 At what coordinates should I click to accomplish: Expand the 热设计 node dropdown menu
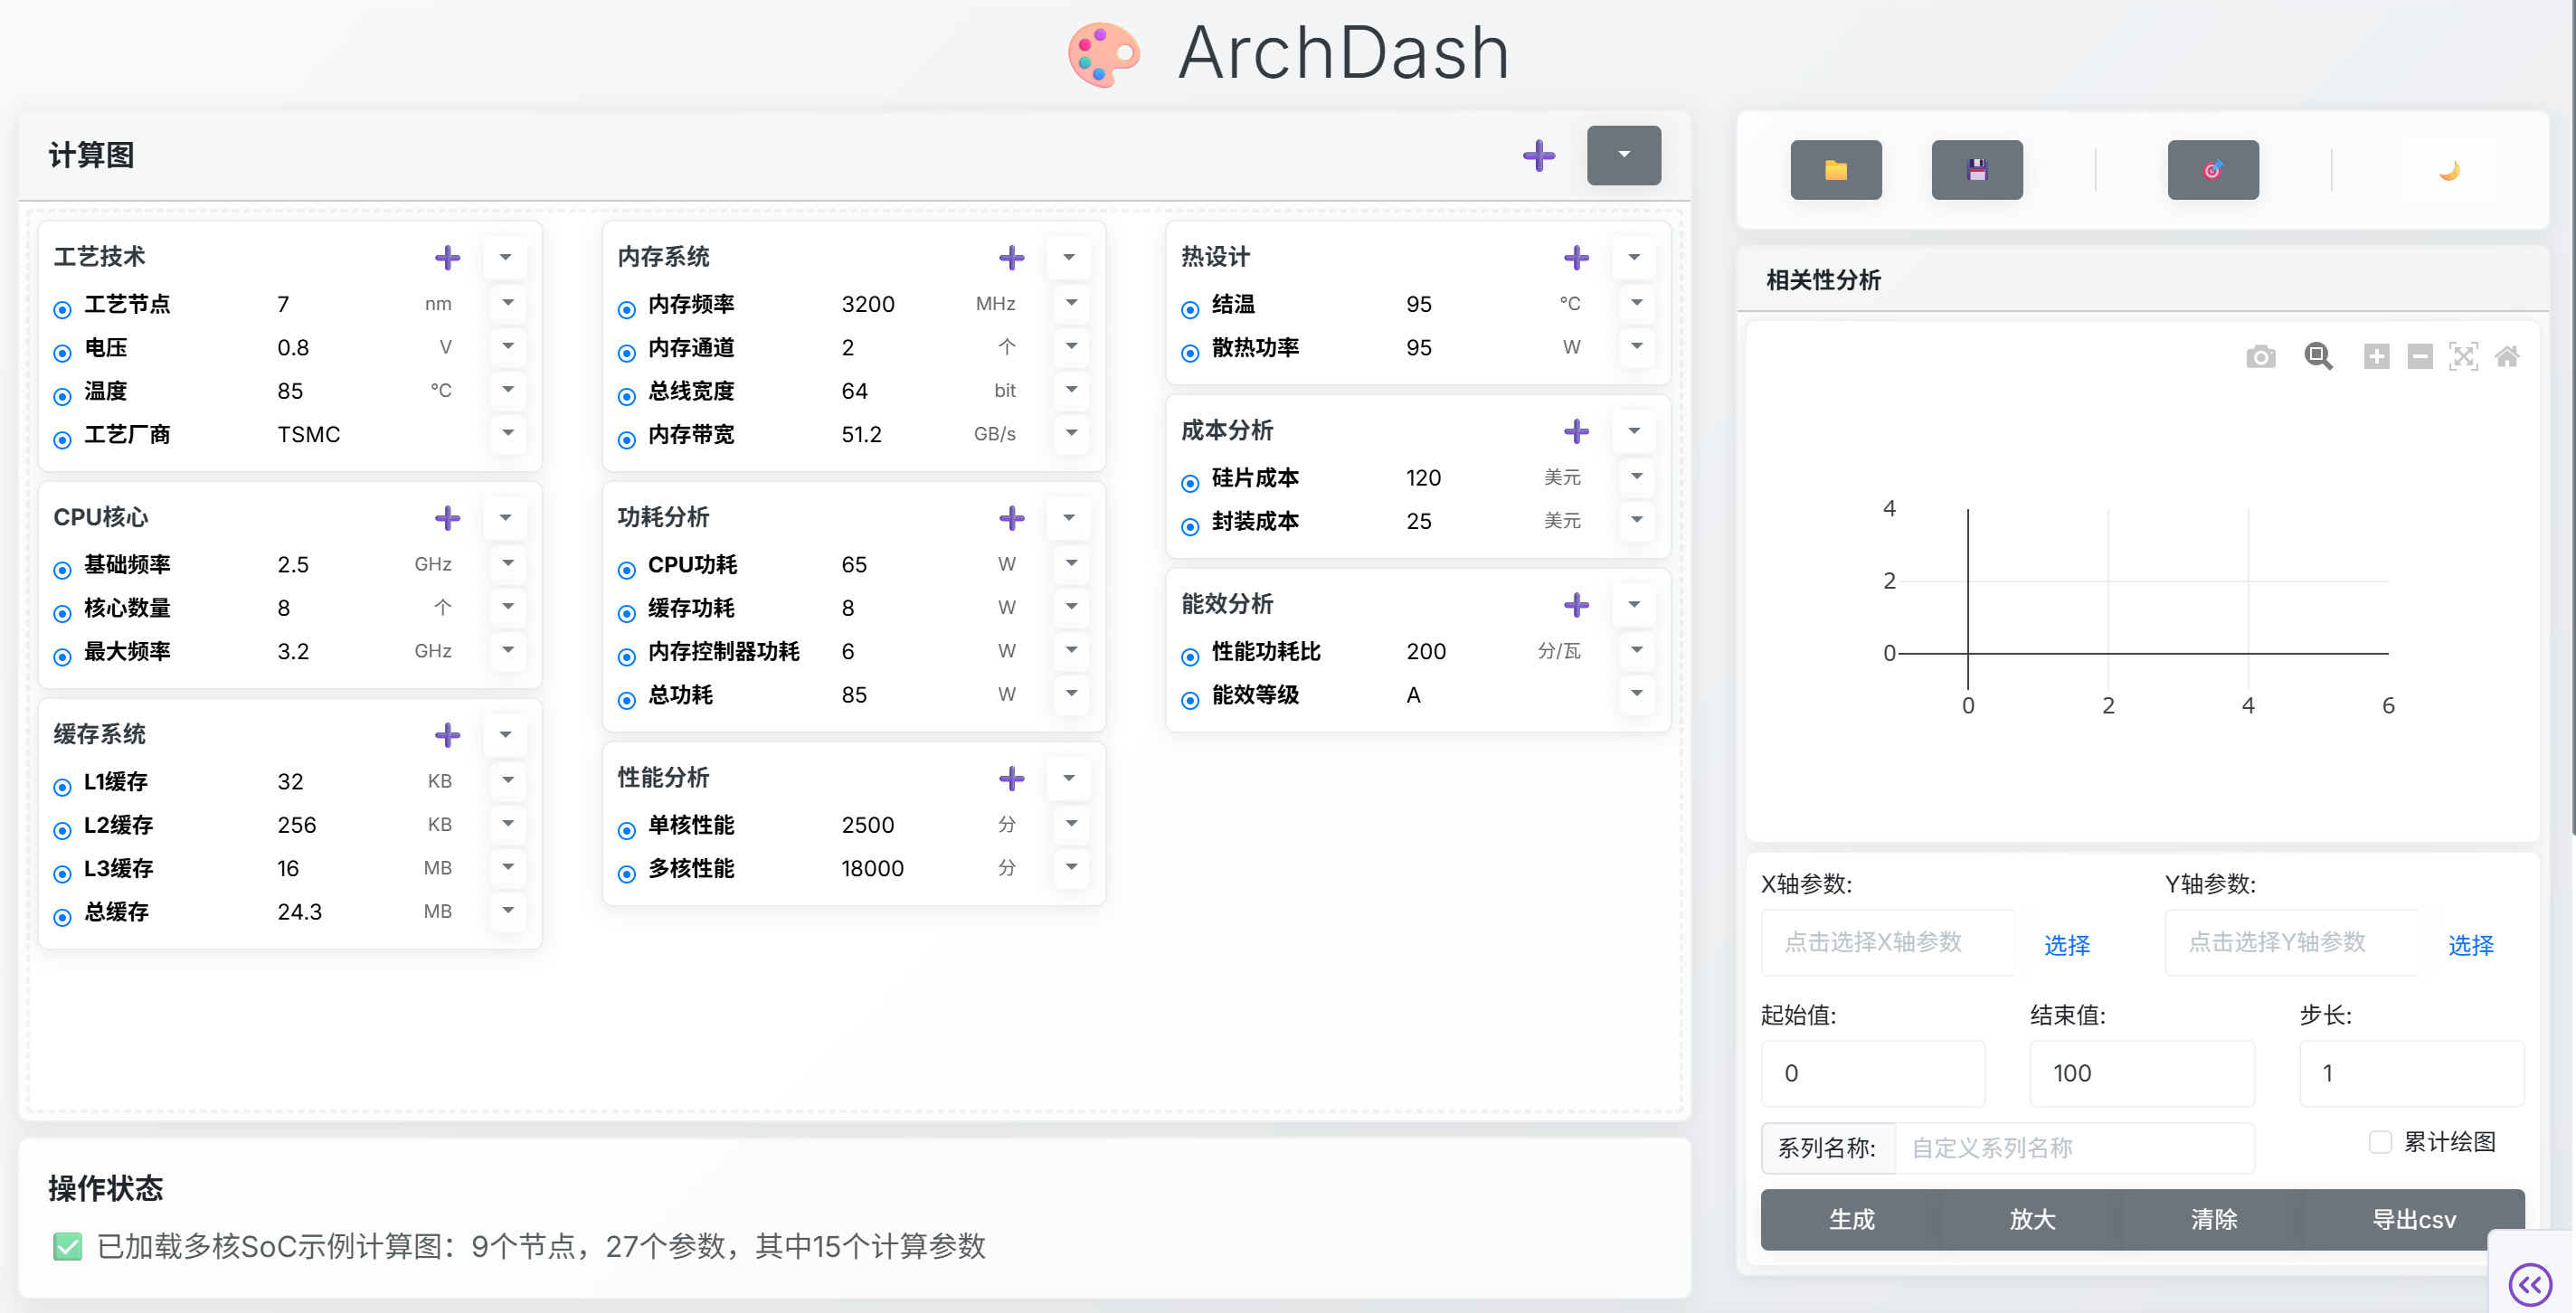click(x=1633, y=258)
